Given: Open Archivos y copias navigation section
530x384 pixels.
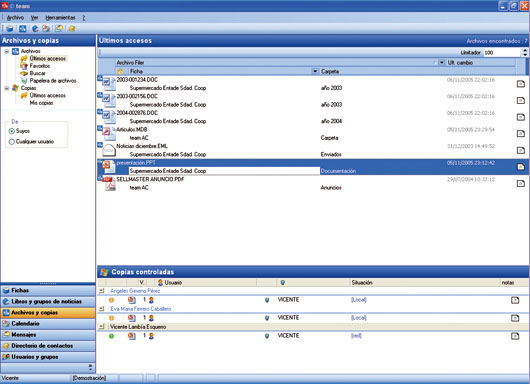Looking at the screenshot, I should point(48,313).
